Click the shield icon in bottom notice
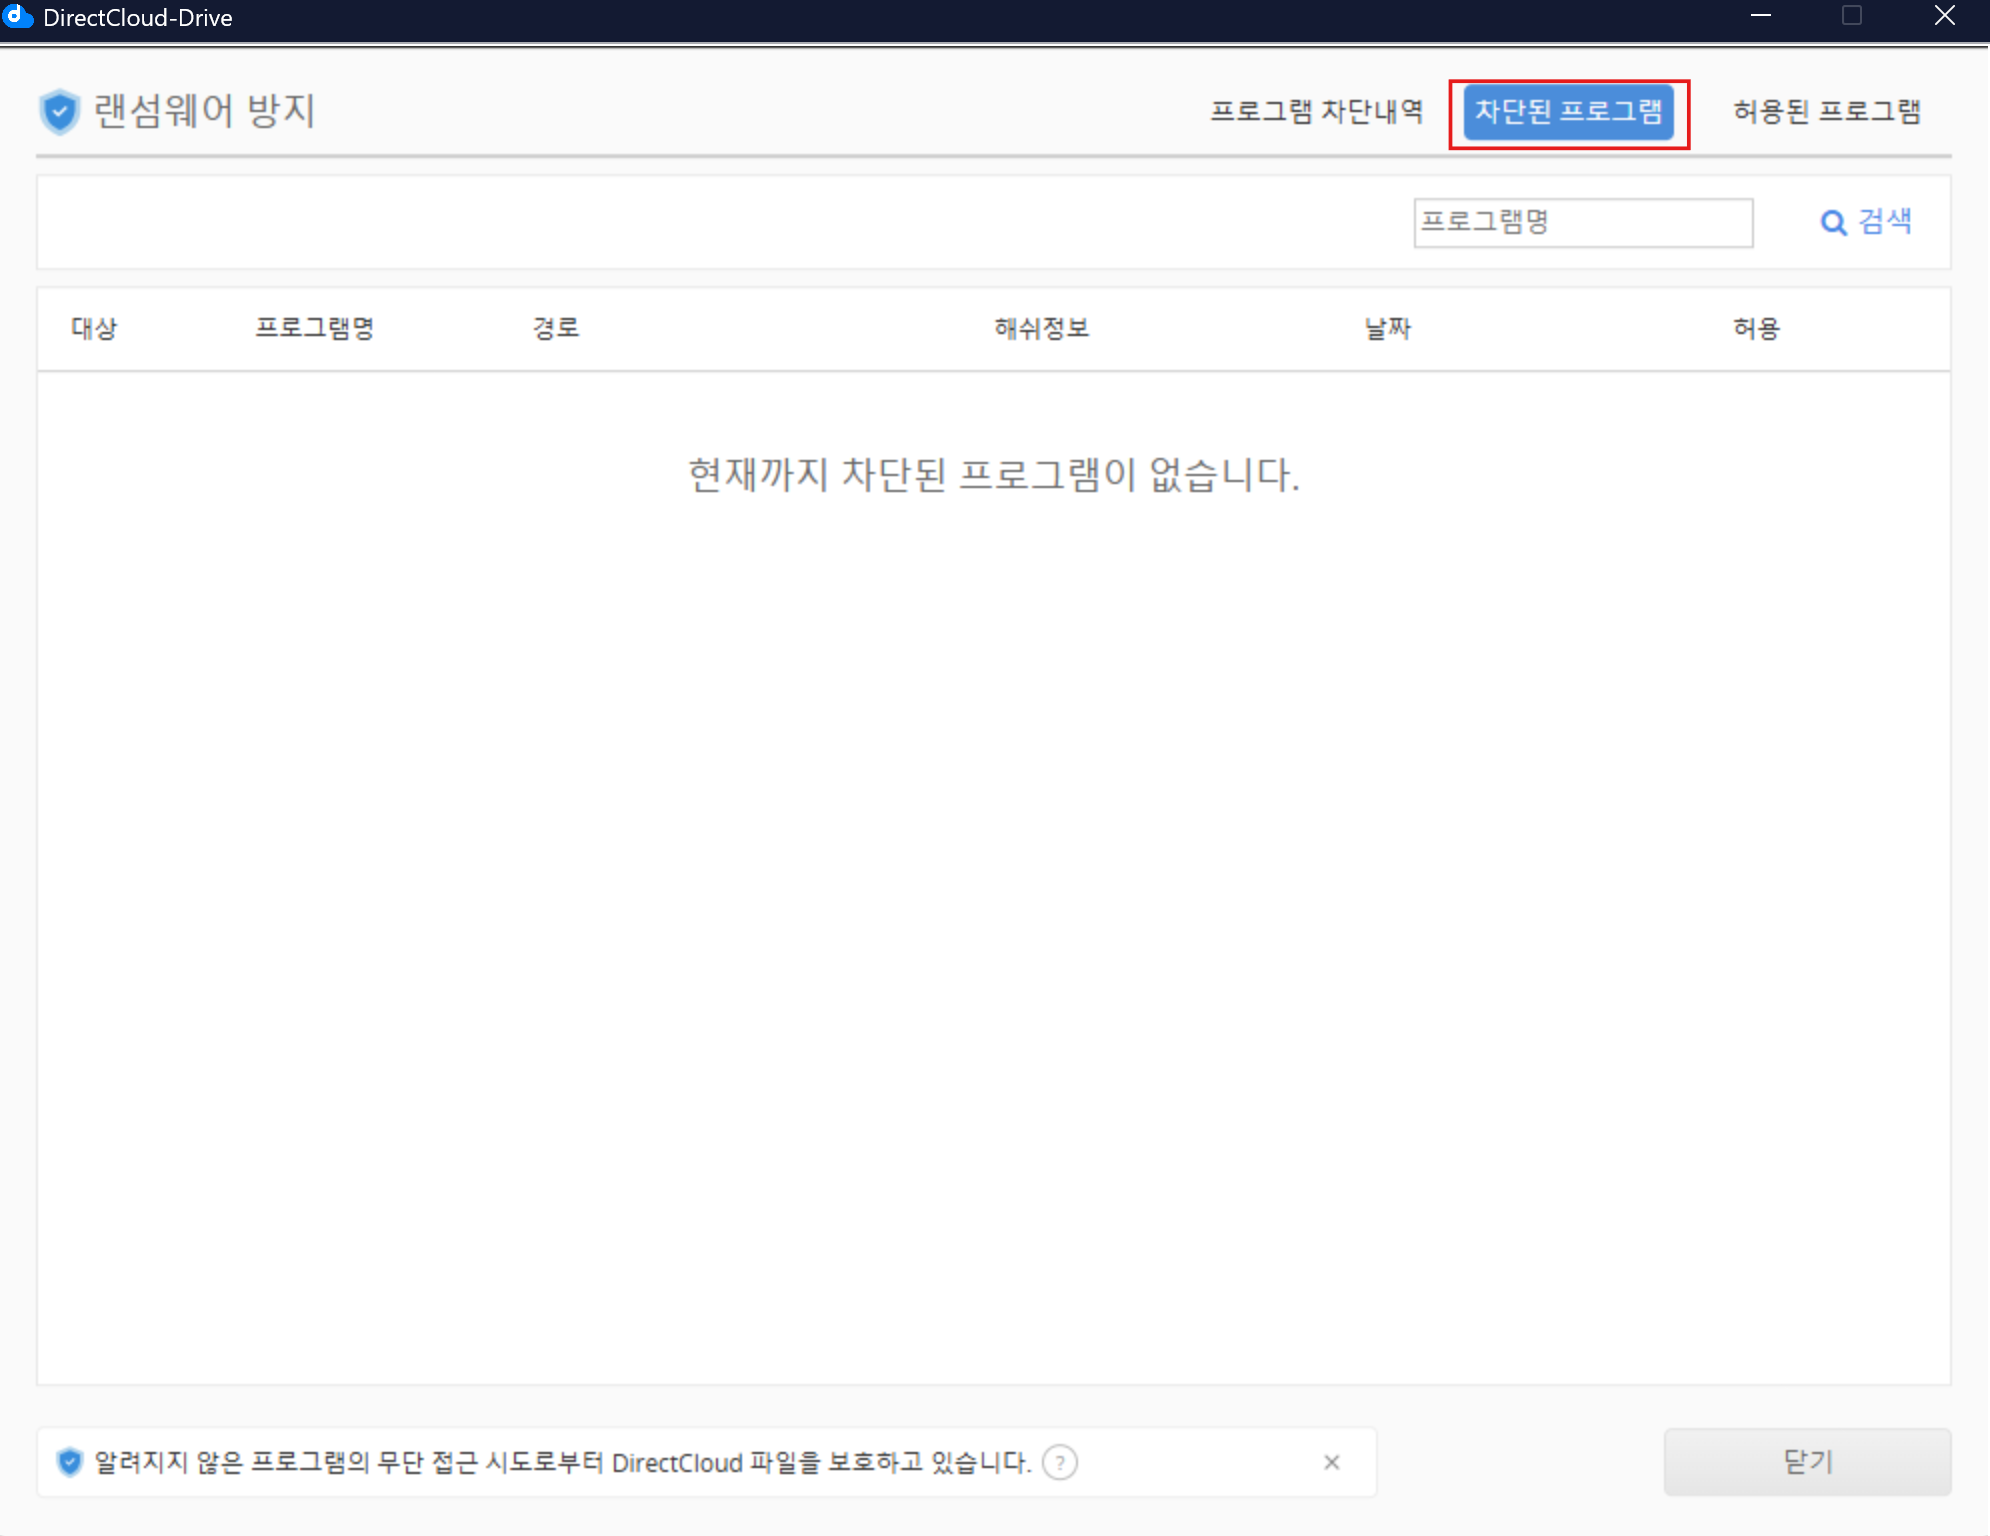This screenshot has height=1536, width=1990. click(69, 1462)
